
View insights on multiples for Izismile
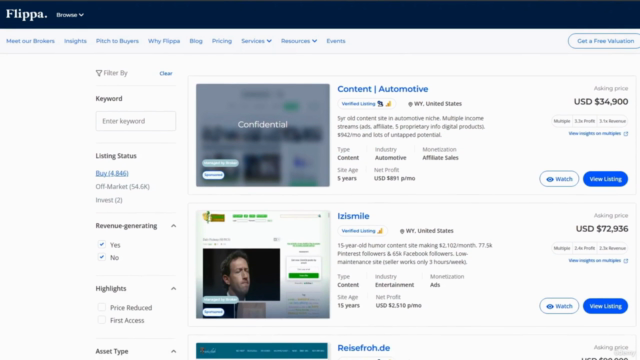coord(598,260)
